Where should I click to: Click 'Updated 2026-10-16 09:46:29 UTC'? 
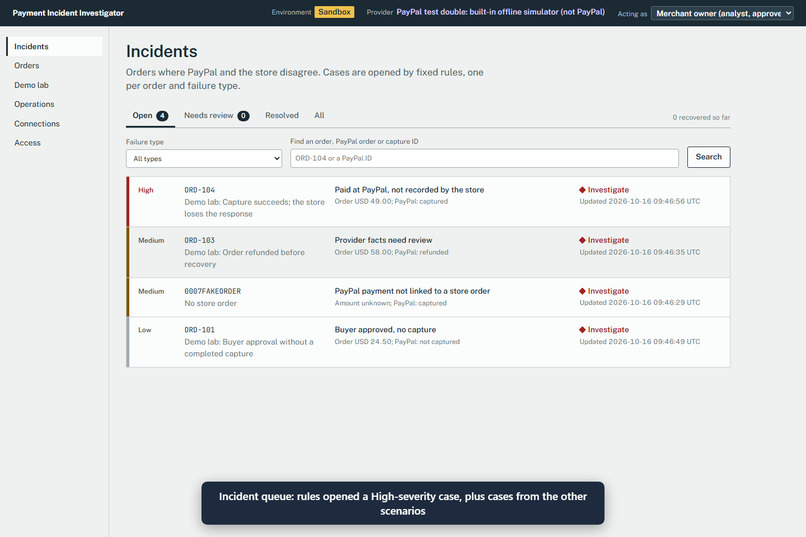639,303
